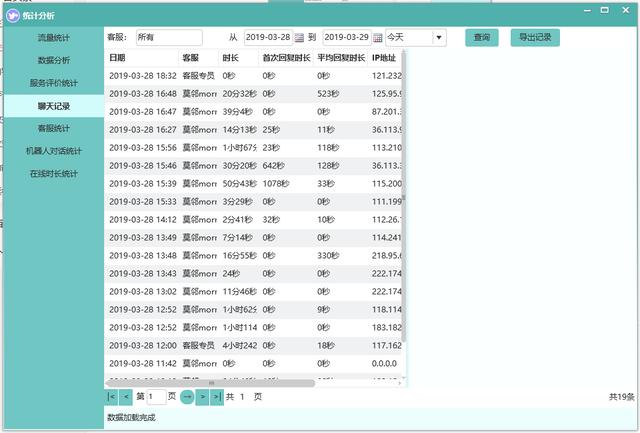Select the row dated 2019-03-28 16:47

(x=253, y=112)
